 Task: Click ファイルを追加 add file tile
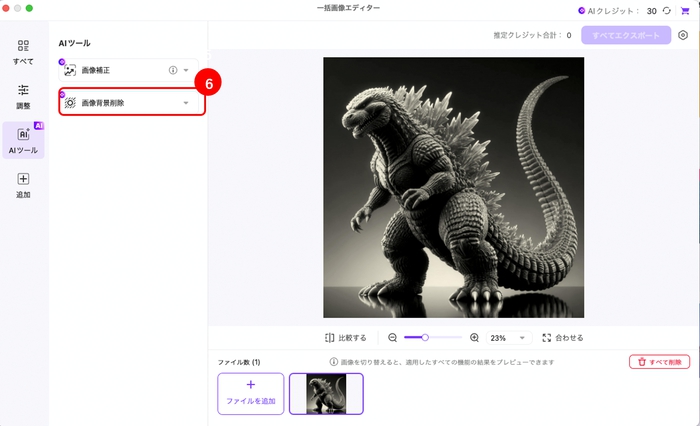pos(251,394)
